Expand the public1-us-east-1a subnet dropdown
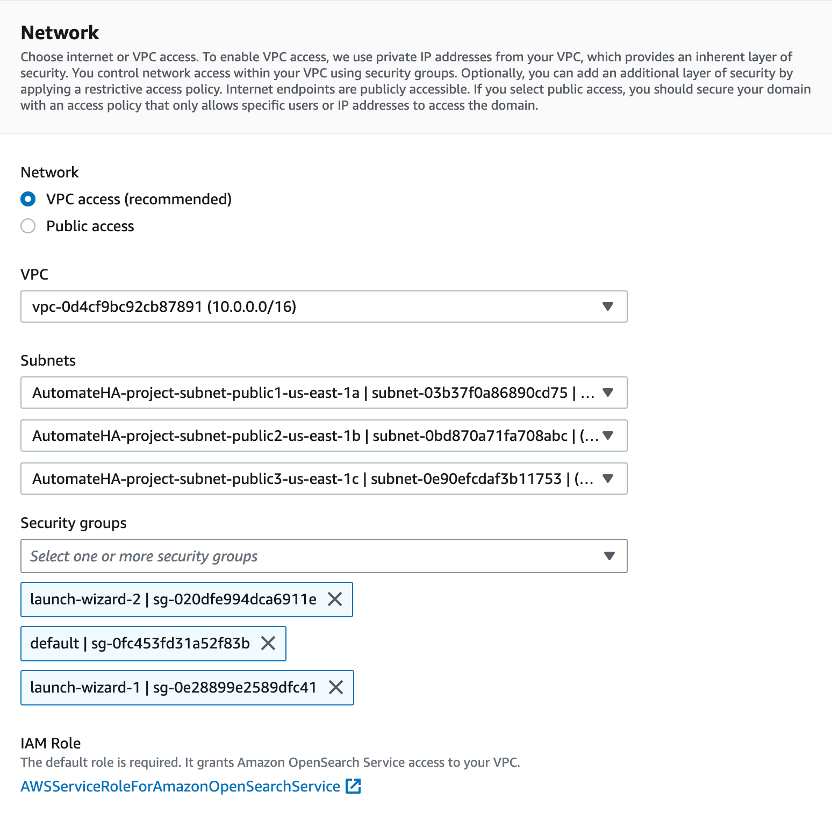Screen dimensions: 832x814 point(310,393)
